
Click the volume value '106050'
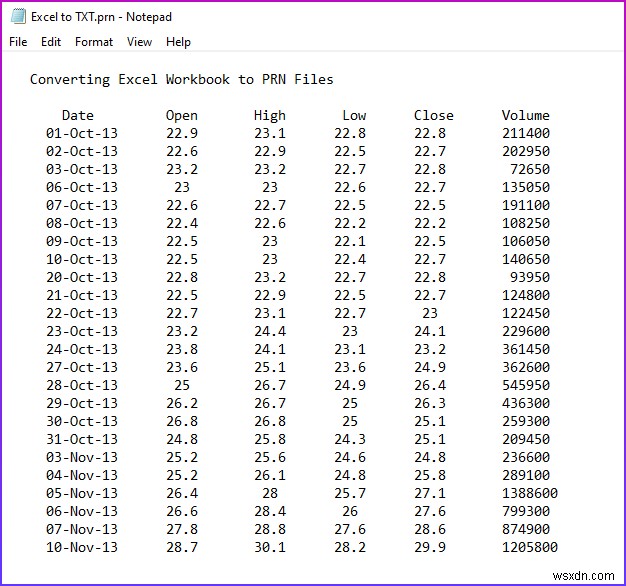pyautogui.click(x=526, y=241)
